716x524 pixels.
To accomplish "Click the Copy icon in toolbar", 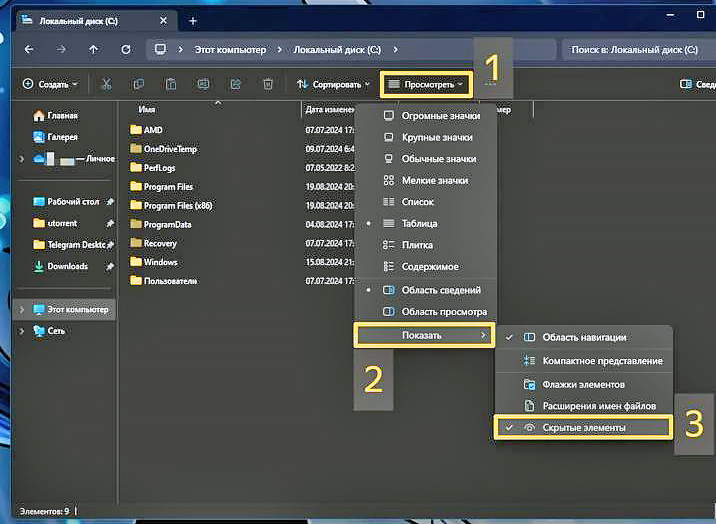I will click(x=139, y=85).
